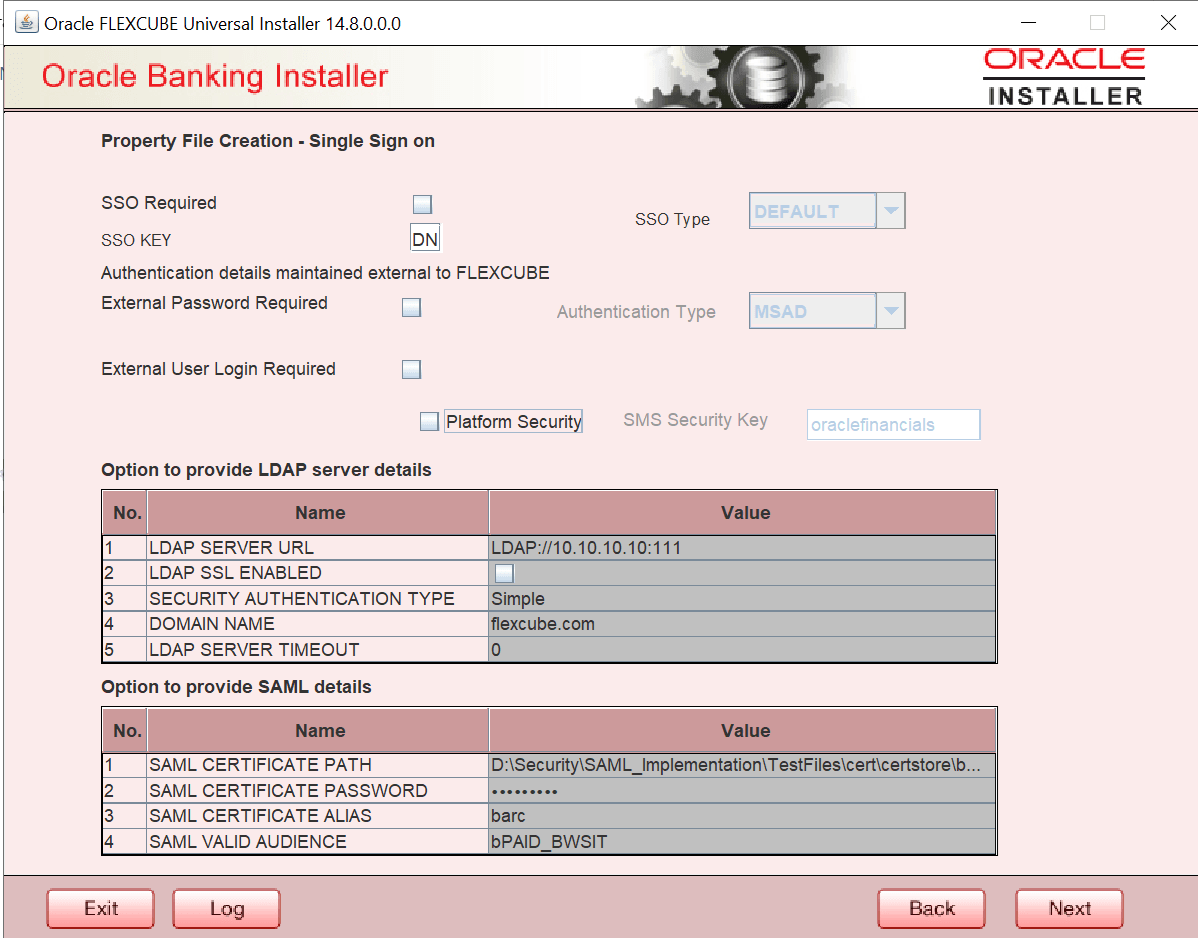The width and height of the screenshot is (1198, 938).
Task: Open the SSO Type dropdown arrow
Action: (891, 211)
